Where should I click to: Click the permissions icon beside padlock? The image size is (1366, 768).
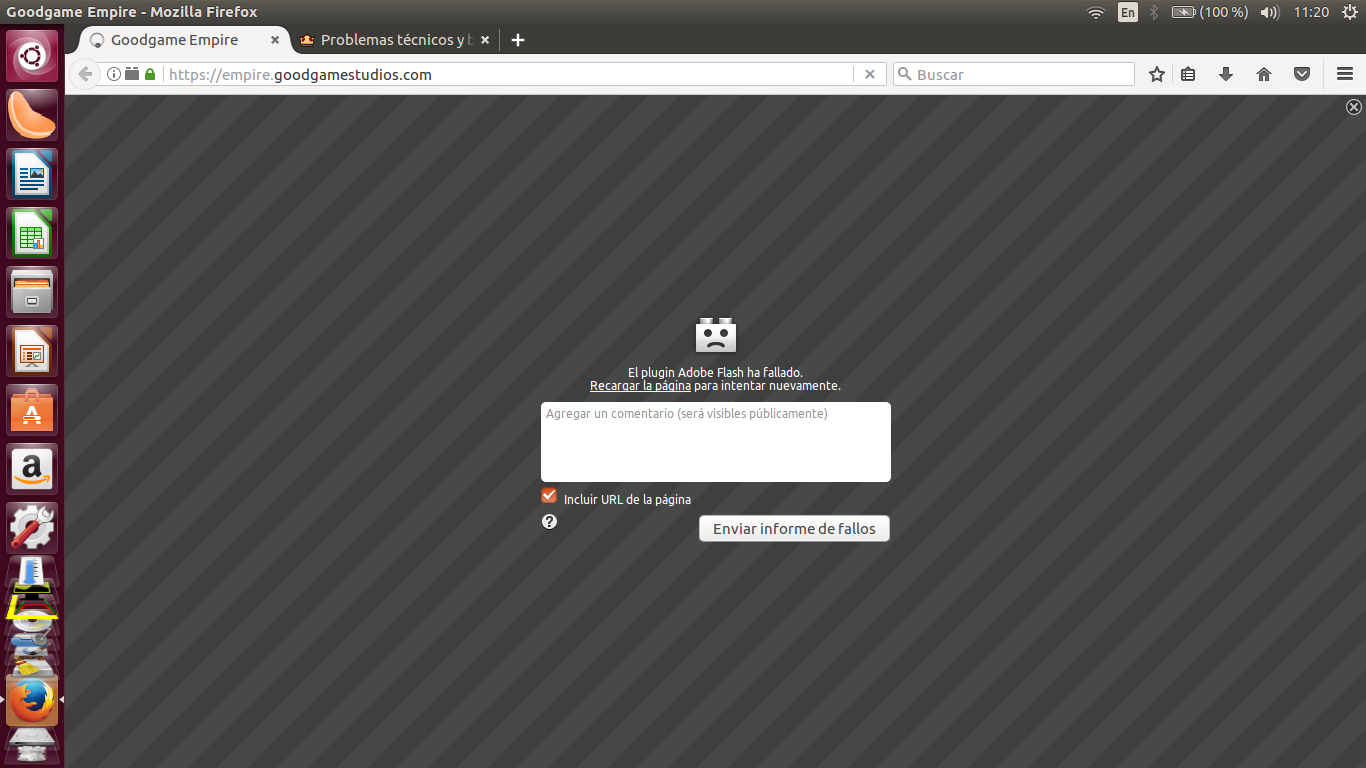[x=131, y=74]
